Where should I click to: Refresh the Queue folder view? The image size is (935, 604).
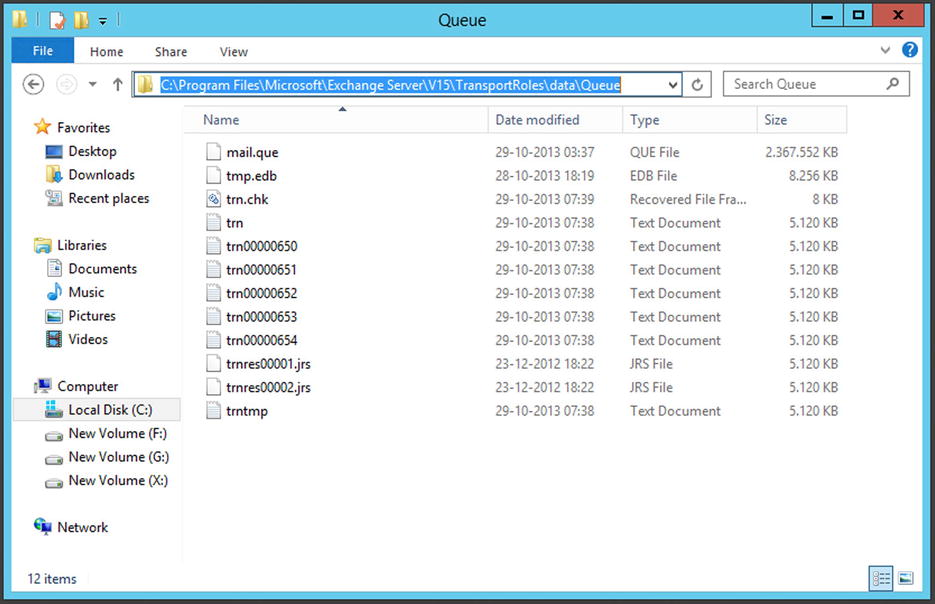pos(697,85)
